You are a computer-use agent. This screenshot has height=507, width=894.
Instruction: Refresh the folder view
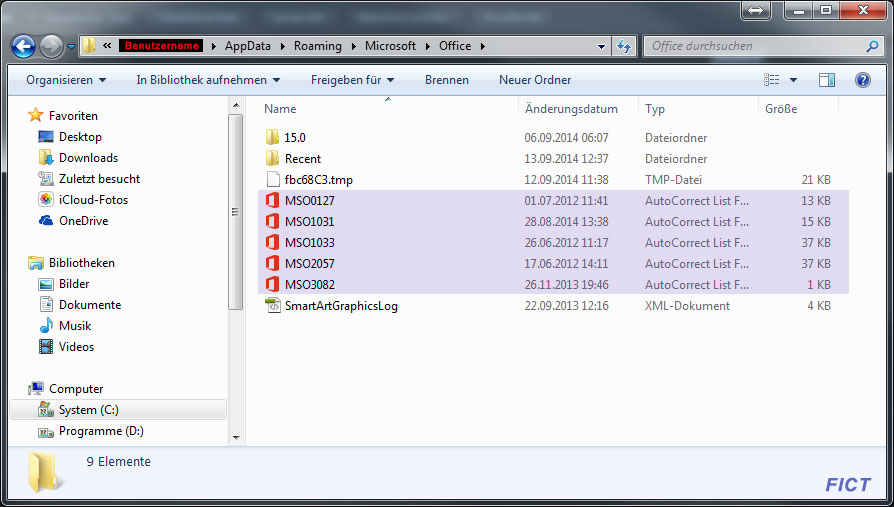(x=624, y=46)
